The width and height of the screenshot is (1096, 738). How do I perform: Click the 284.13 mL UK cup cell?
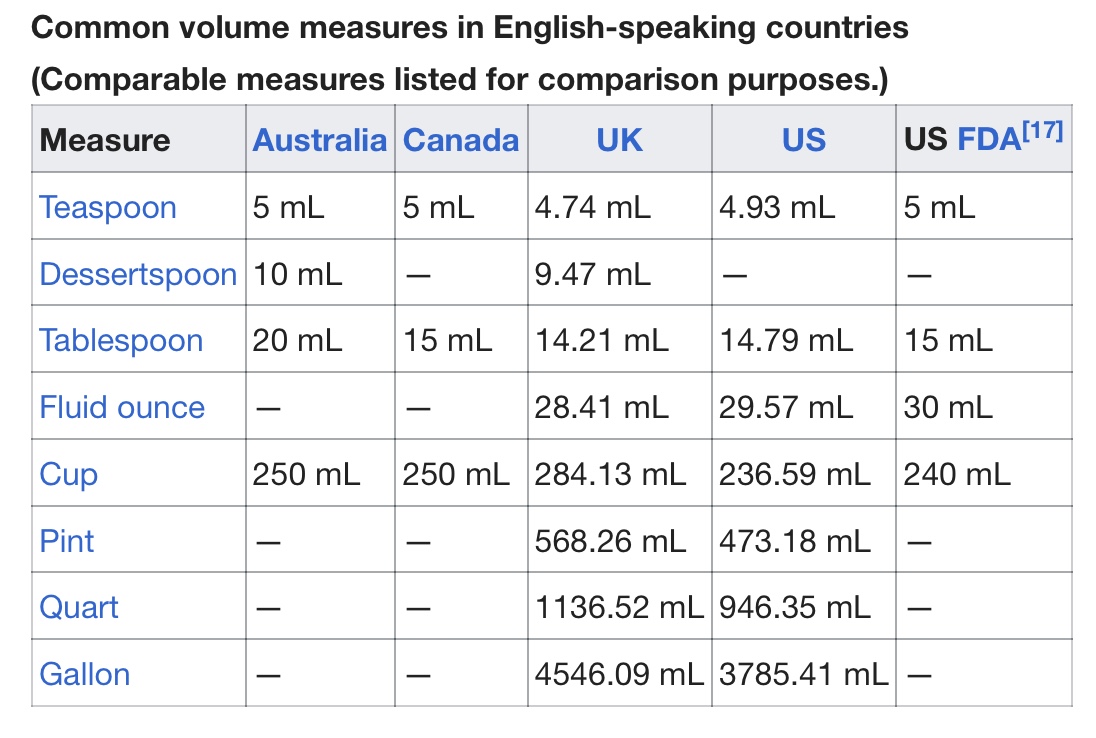coord(610,474)
